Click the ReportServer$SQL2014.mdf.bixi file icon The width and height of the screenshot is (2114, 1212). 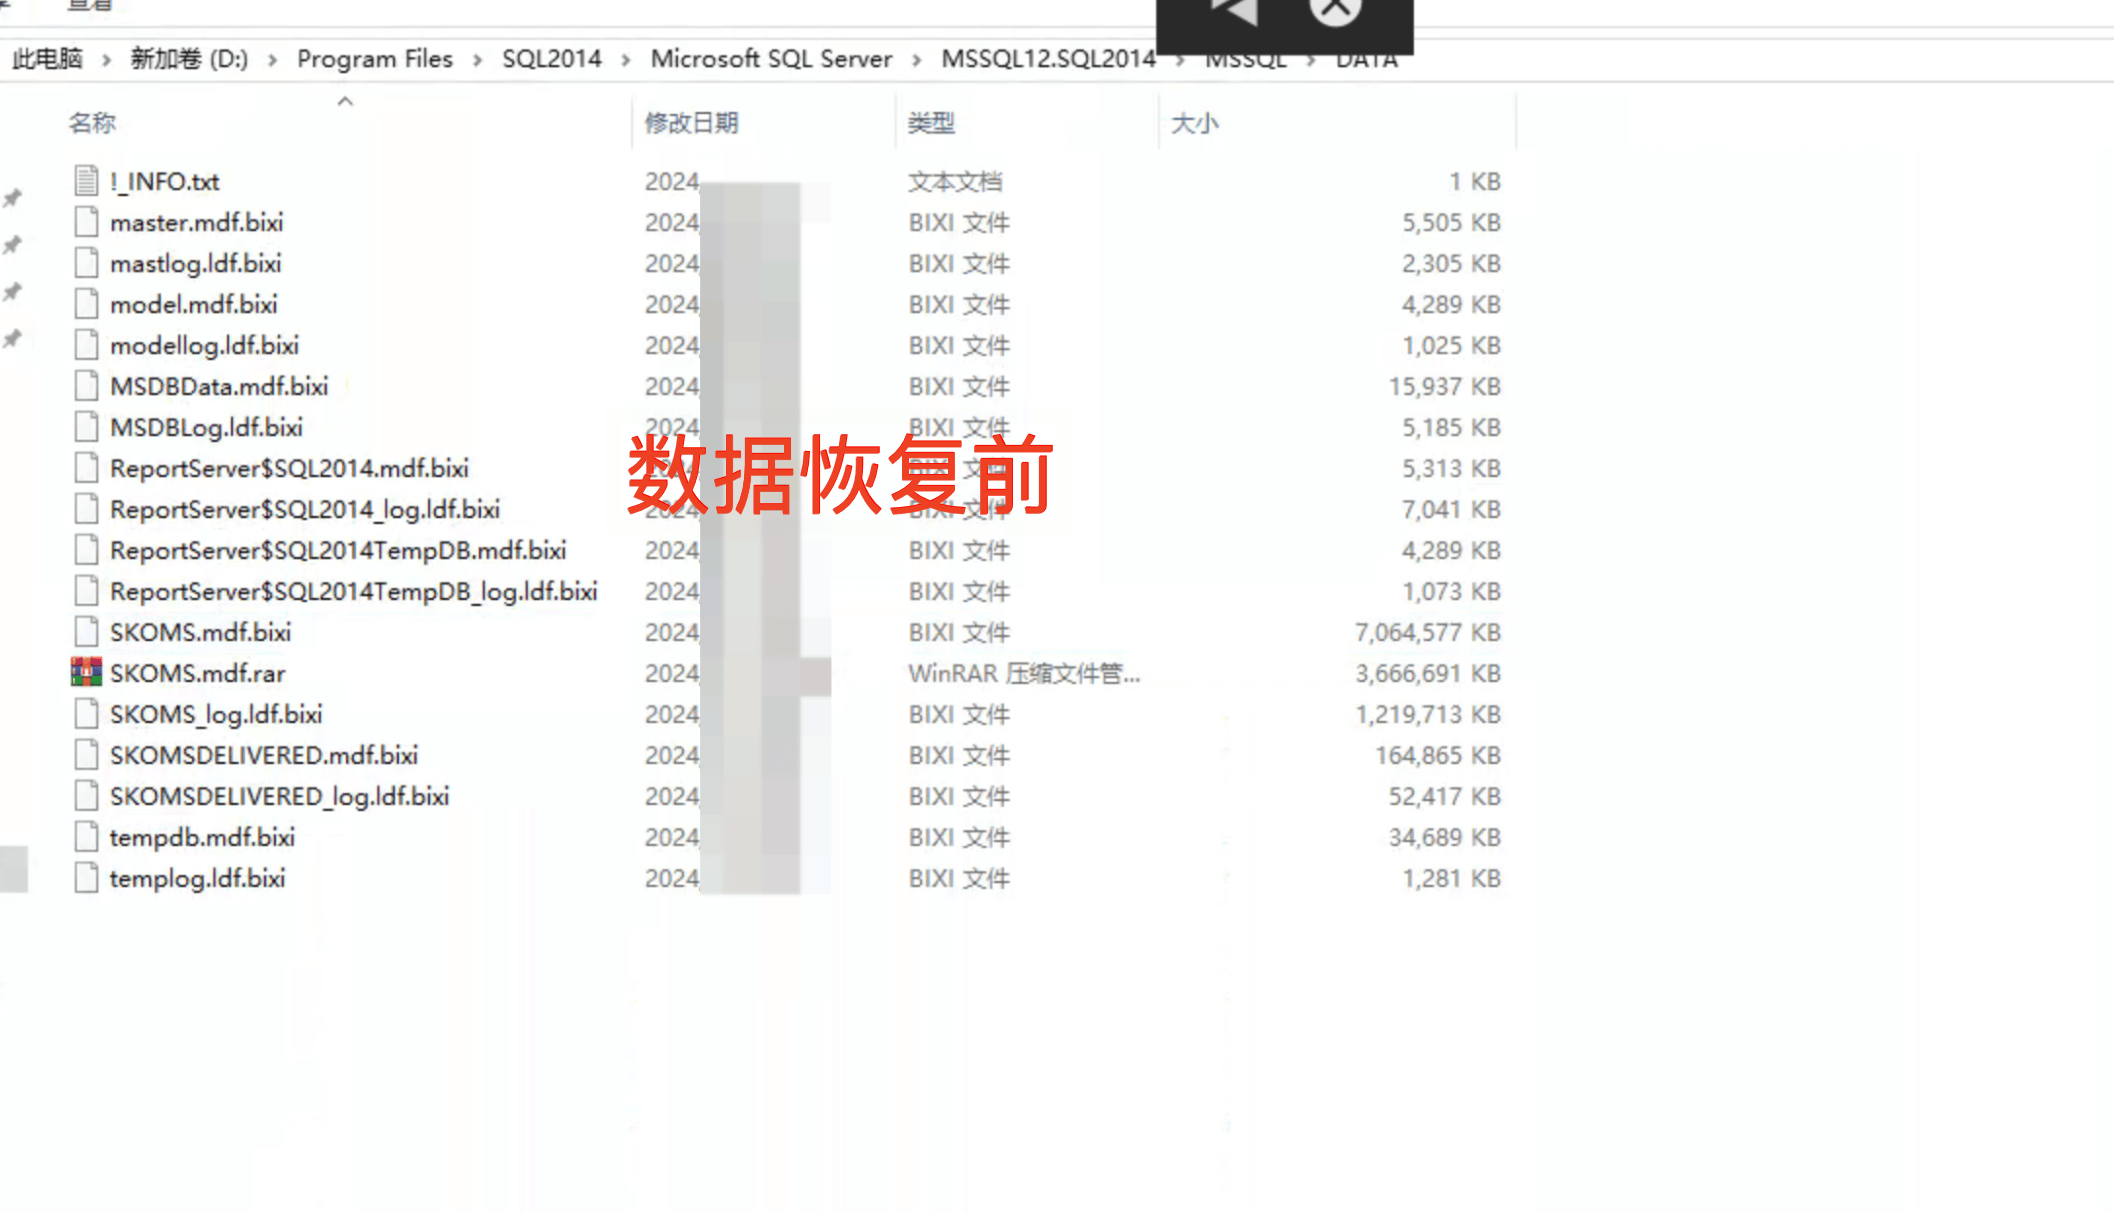(86, 468)
